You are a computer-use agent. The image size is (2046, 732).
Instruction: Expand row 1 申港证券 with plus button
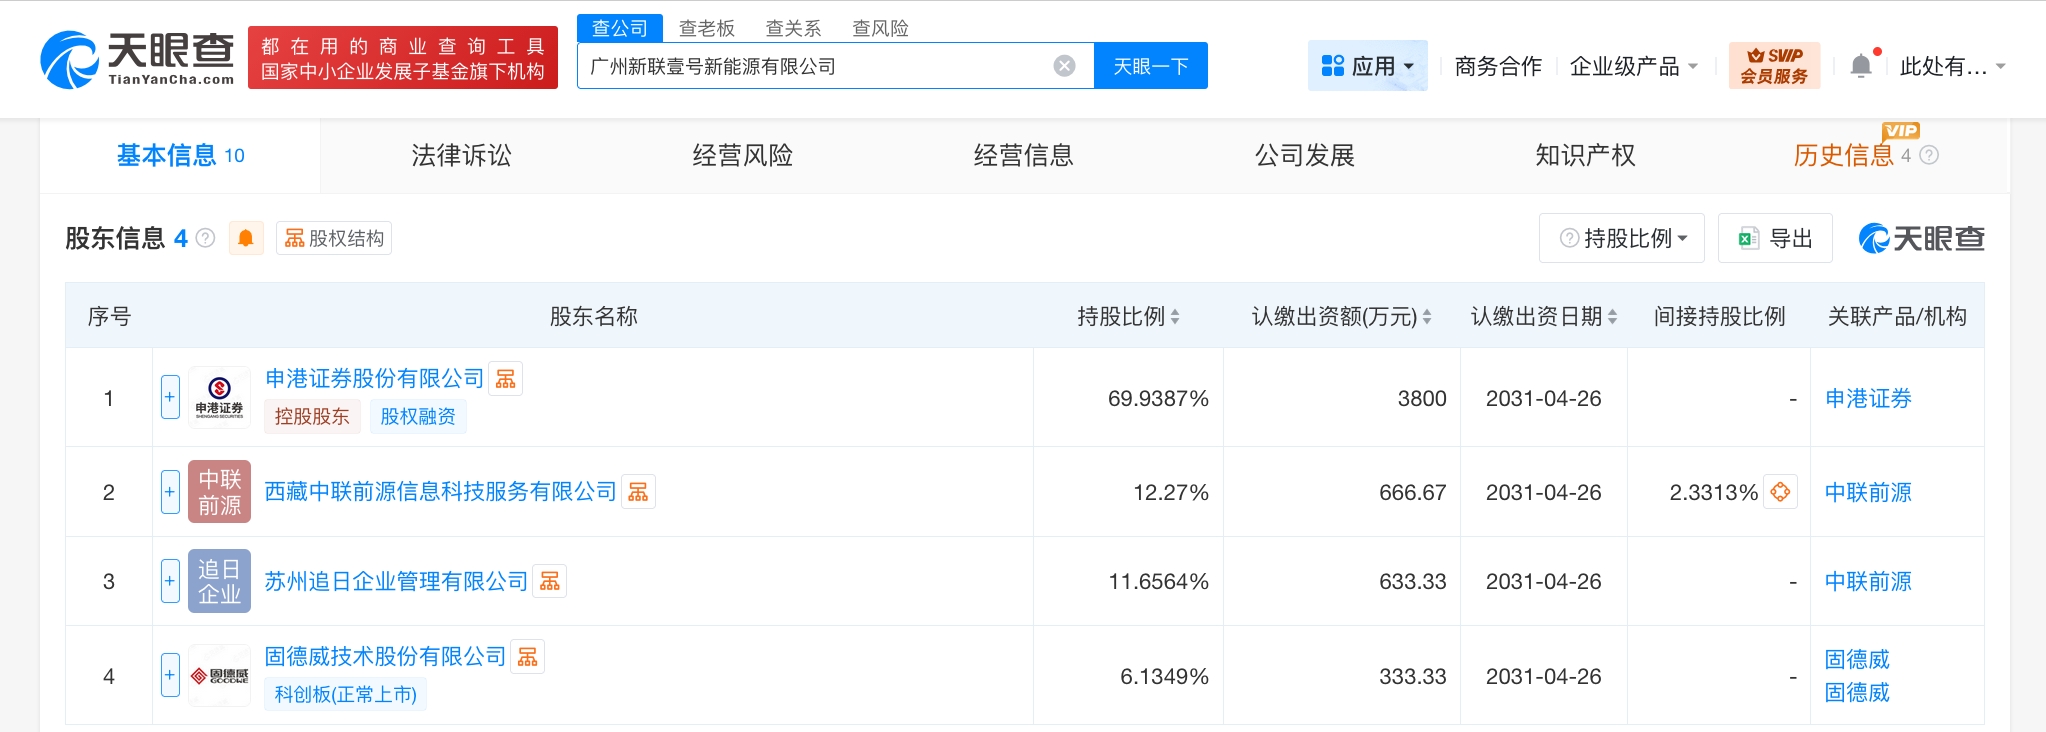pos(170,397)
